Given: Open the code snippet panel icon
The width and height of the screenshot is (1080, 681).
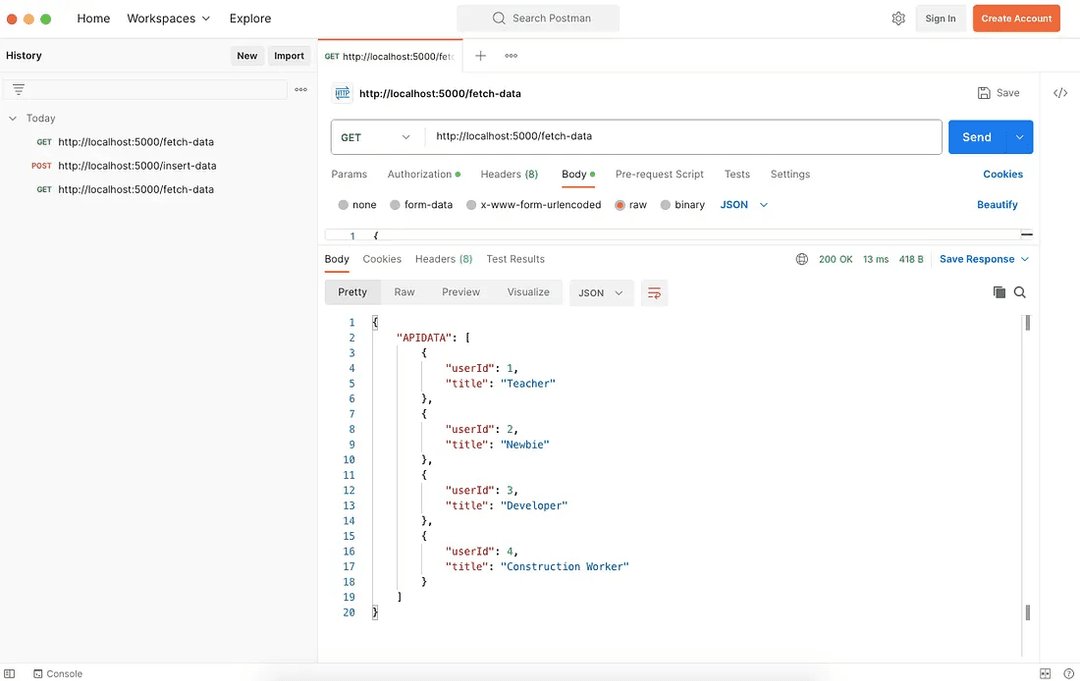Looking at the screenshot, I should (x=1061, y=93).
